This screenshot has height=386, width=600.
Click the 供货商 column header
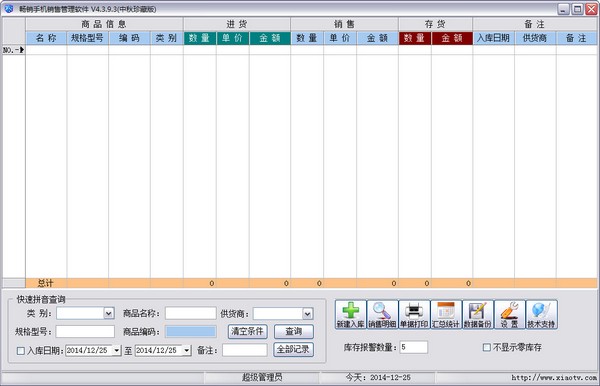point(535,38)
